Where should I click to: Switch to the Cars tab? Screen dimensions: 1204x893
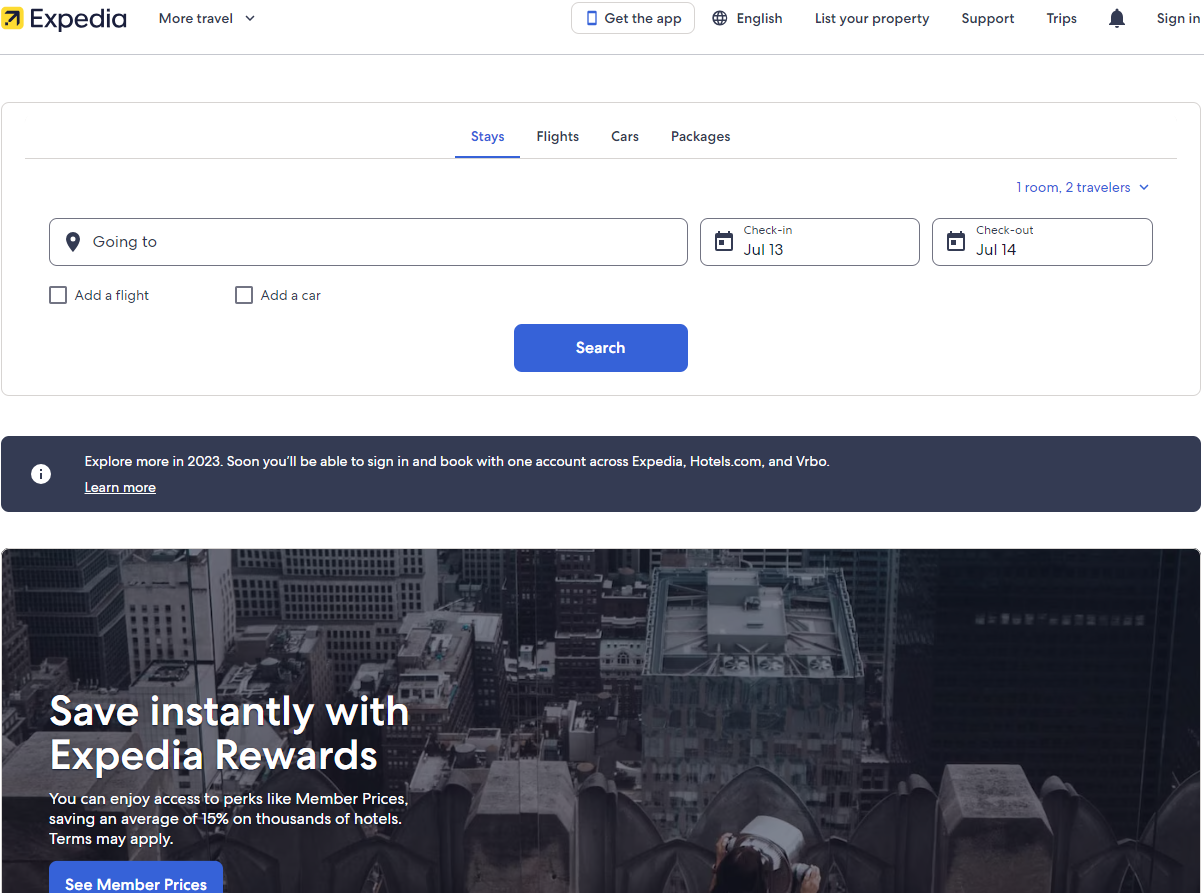coord(625,137)
